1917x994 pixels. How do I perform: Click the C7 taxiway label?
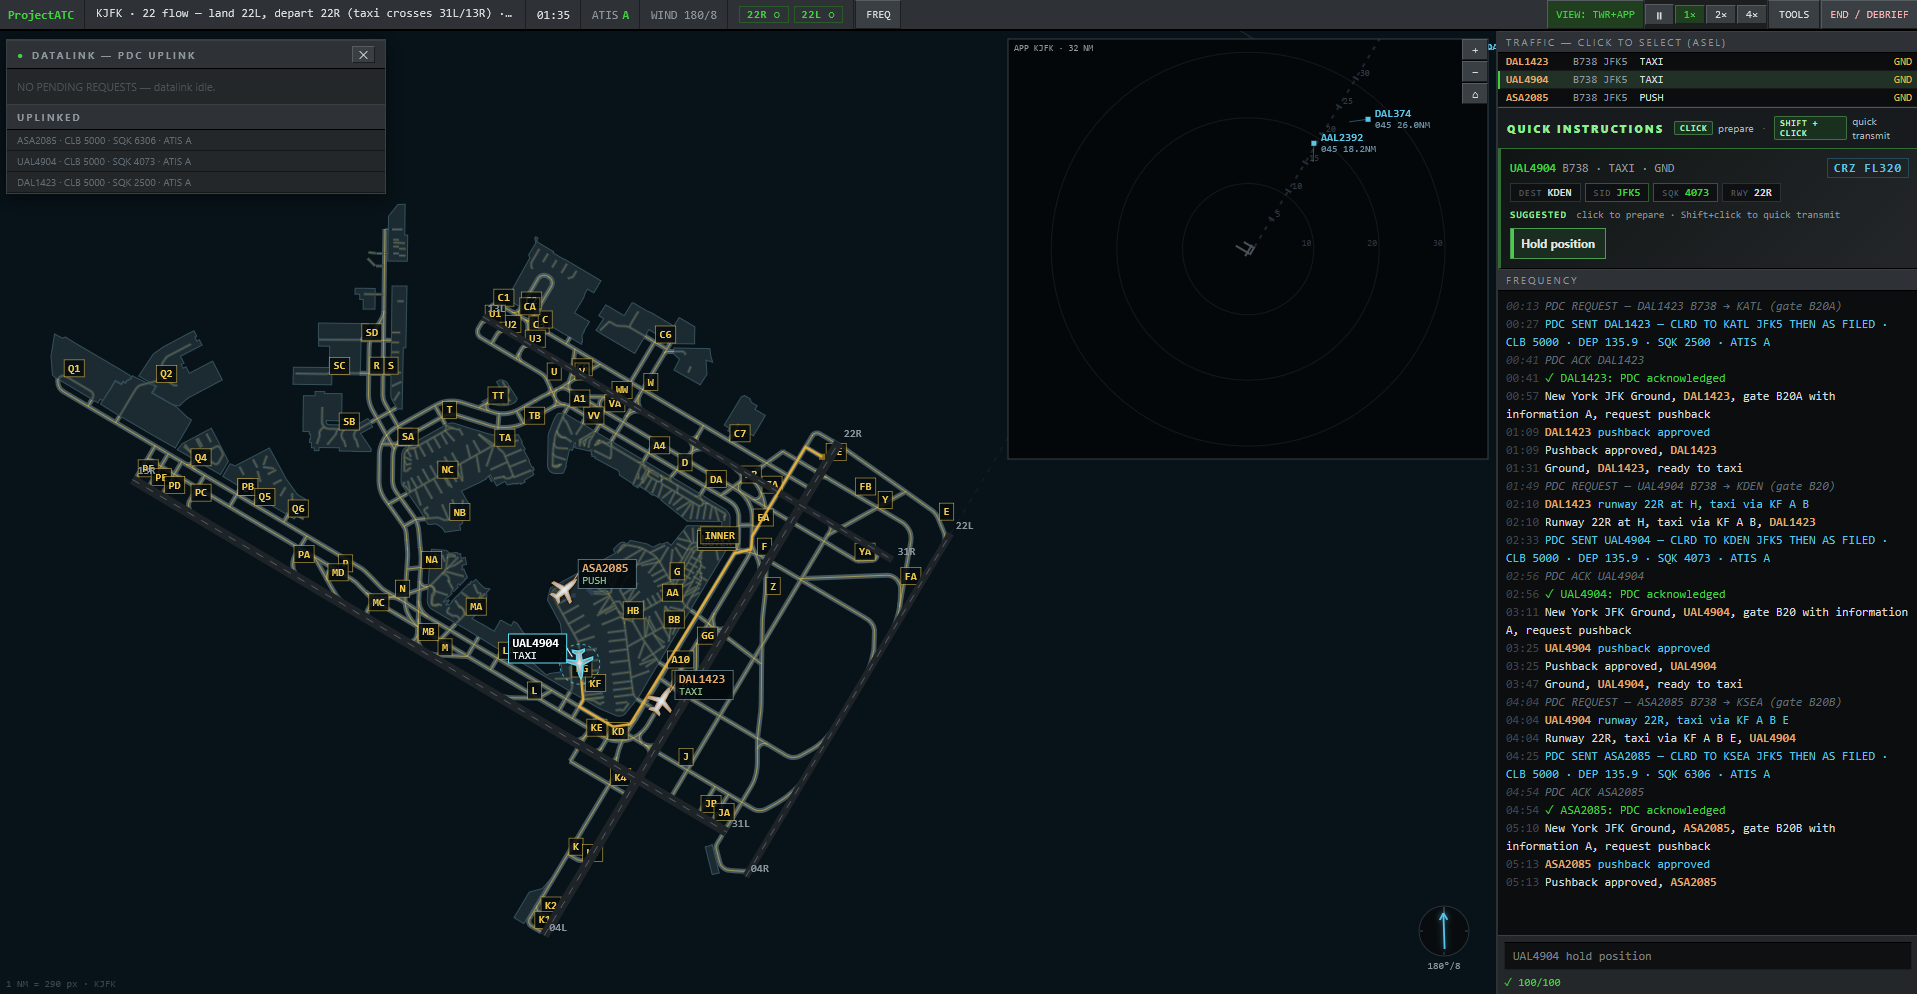740,434
